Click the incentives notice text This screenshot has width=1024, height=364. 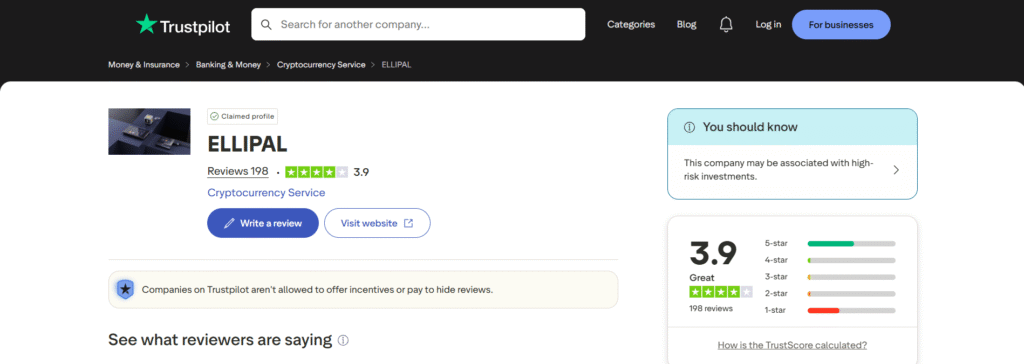tap(317, 290)
